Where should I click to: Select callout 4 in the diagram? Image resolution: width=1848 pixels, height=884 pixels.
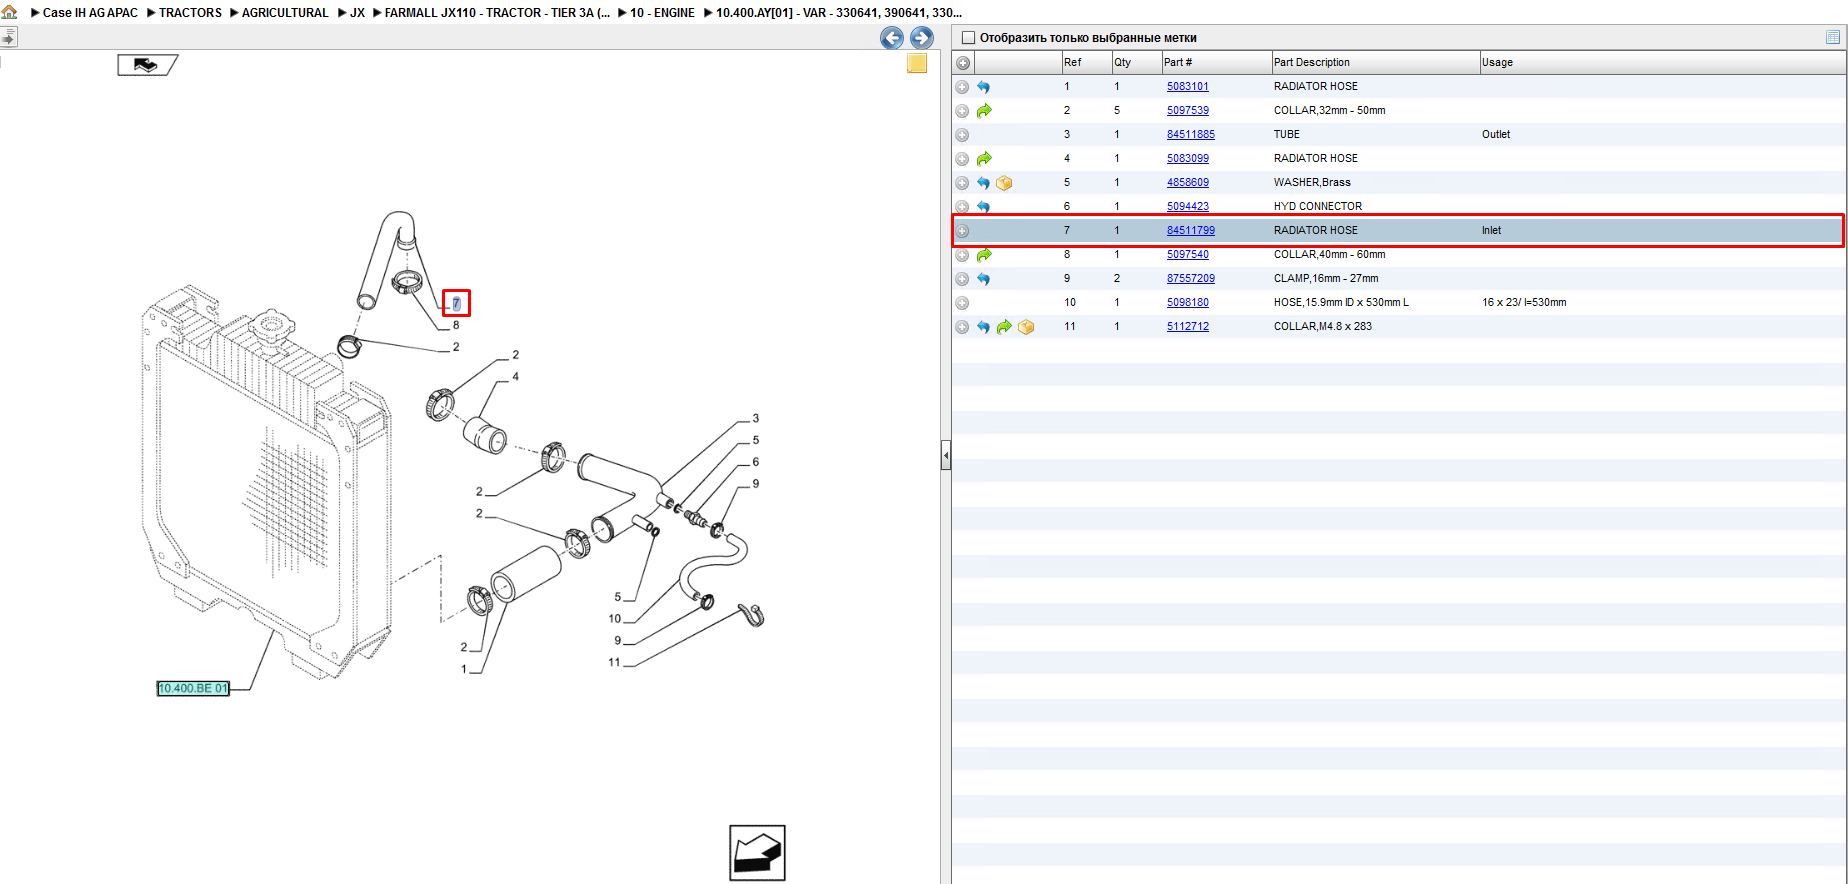[515, 377]
